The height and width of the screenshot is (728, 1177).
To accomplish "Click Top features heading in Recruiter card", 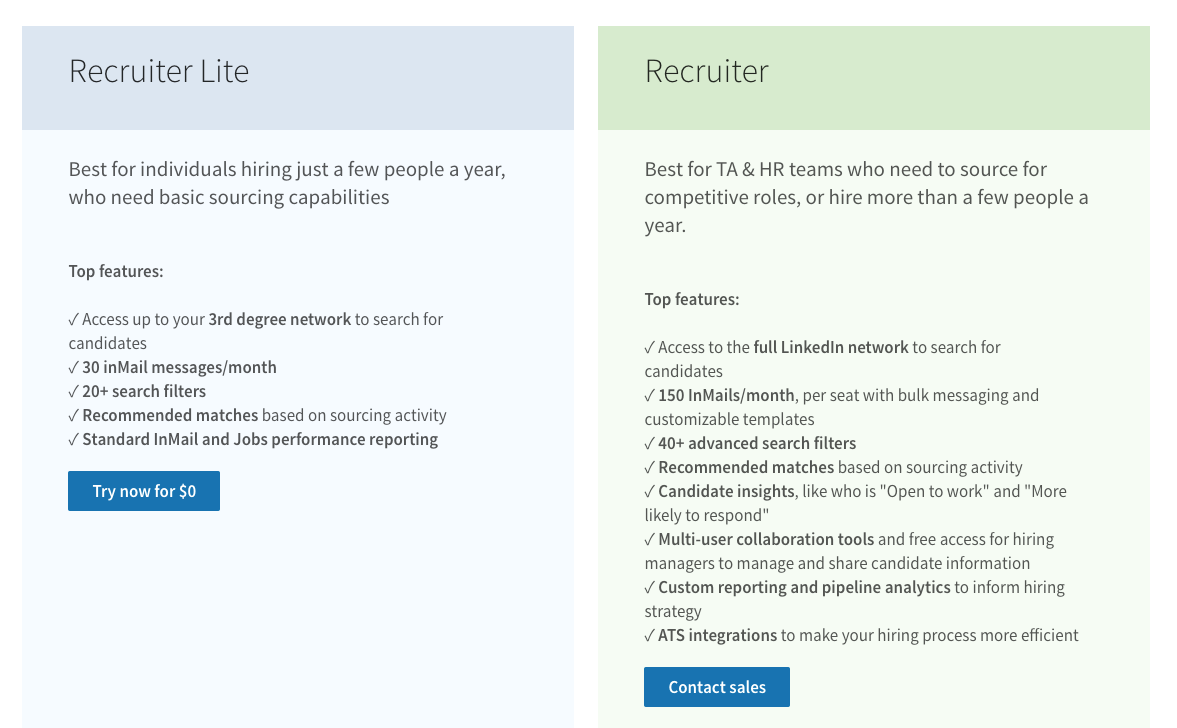I will pos(691,299).
